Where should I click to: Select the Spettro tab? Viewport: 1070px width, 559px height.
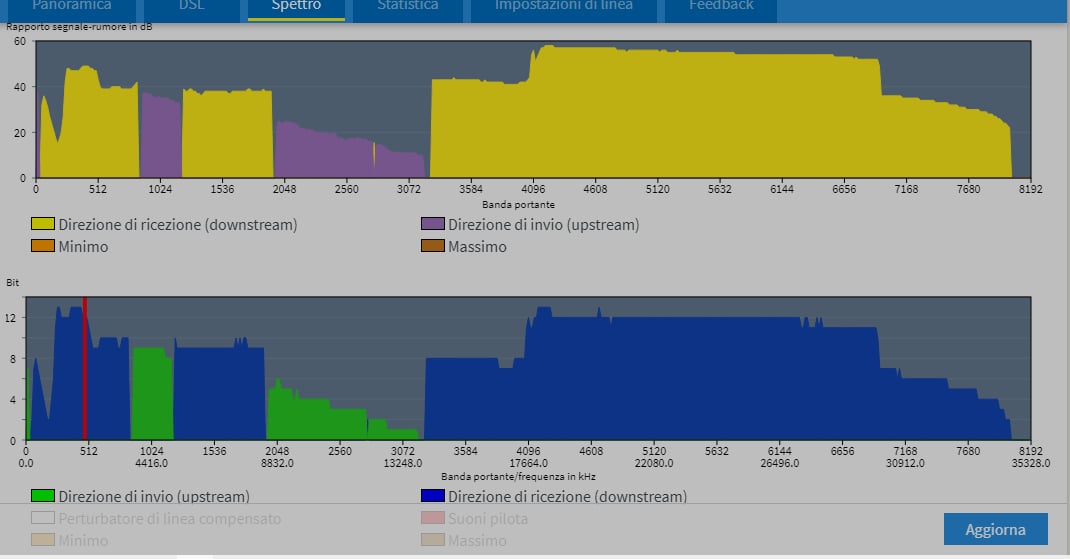click(296, 6)
